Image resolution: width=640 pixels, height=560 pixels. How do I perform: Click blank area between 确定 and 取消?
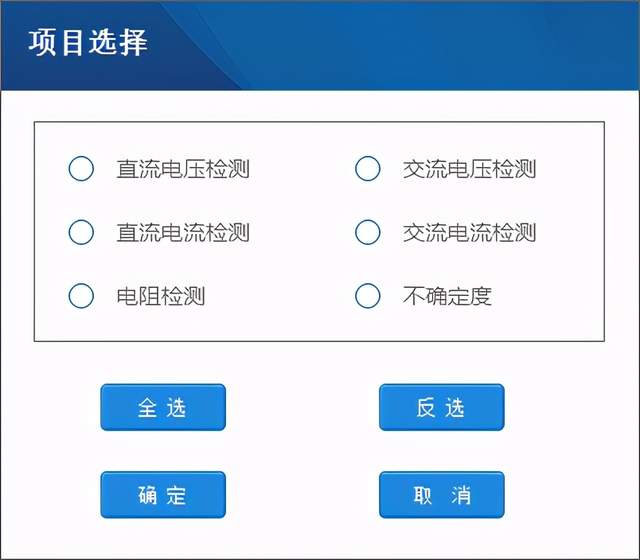tap(302, 495)
